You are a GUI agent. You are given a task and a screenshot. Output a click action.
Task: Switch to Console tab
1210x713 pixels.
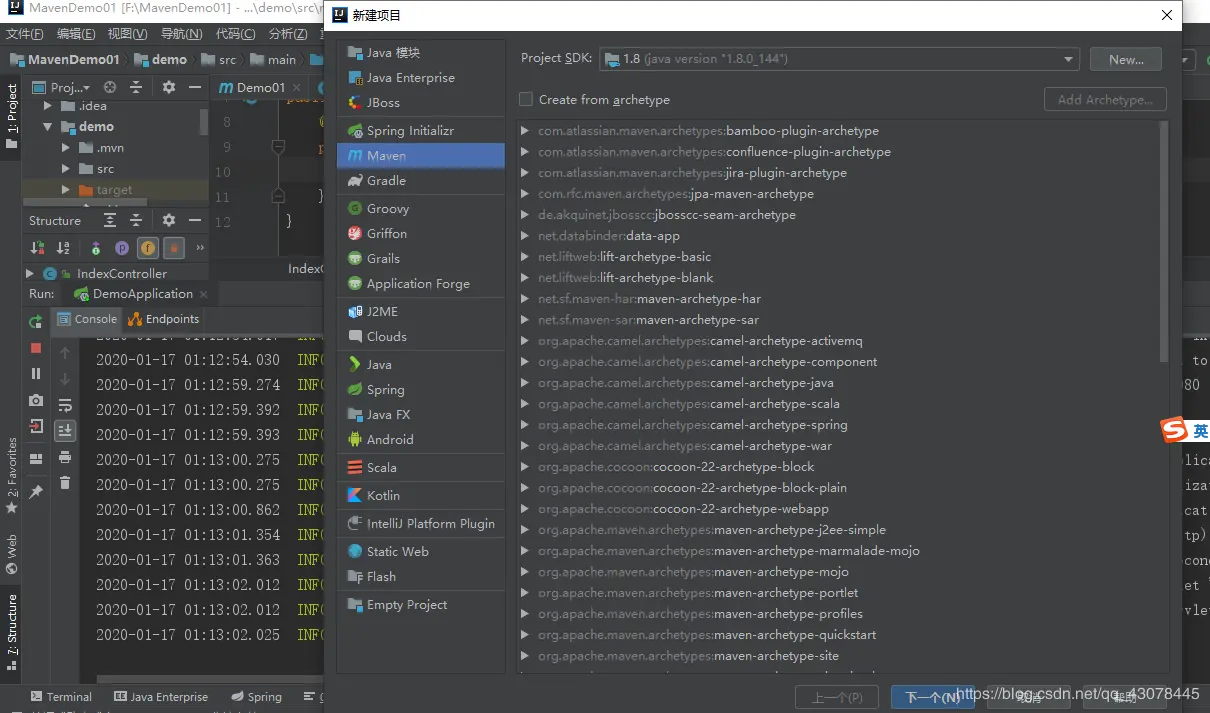(87, 319)
